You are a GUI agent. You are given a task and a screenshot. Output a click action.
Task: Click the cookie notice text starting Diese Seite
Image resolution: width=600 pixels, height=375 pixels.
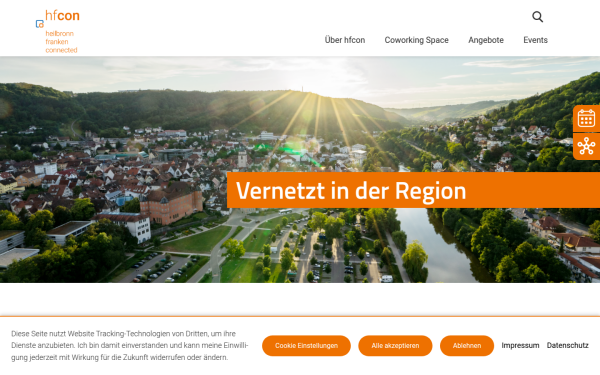coord(130,346)
